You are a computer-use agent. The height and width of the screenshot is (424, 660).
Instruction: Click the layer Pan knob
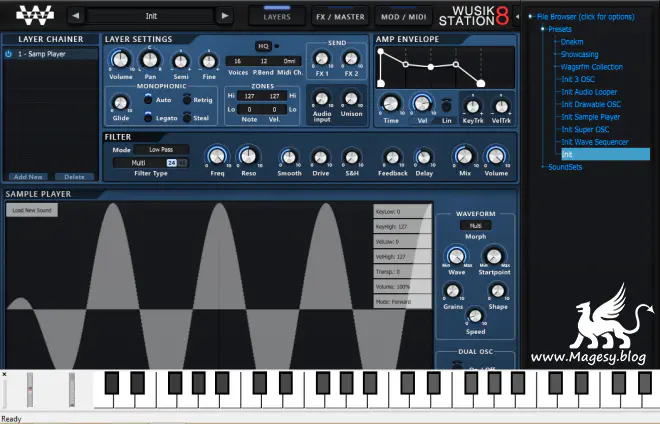150,60
